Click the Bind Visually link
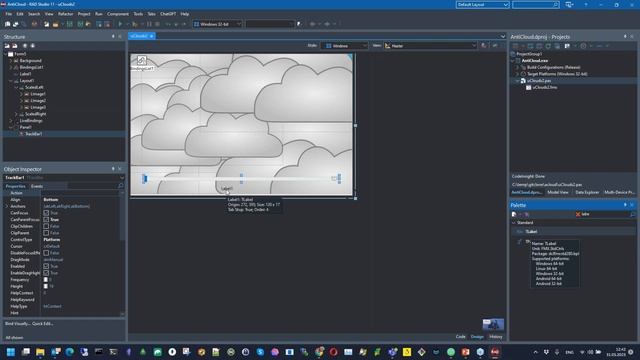Screen dimensions: 640x360 (17, 324)
